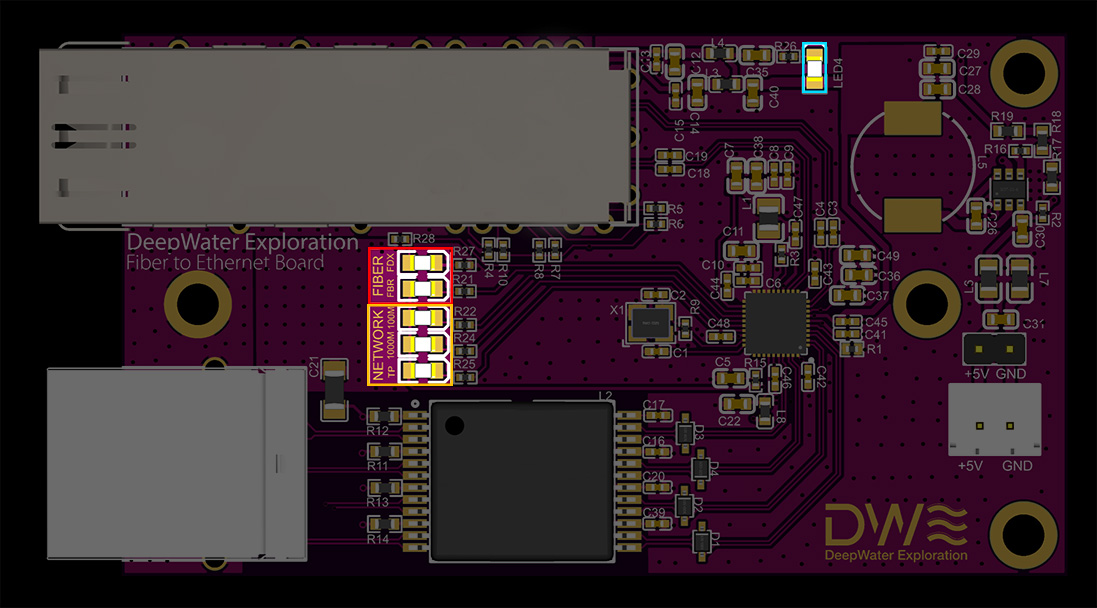
Task: Select the white +5V GND power connector
Action: (x=995, y=419)
